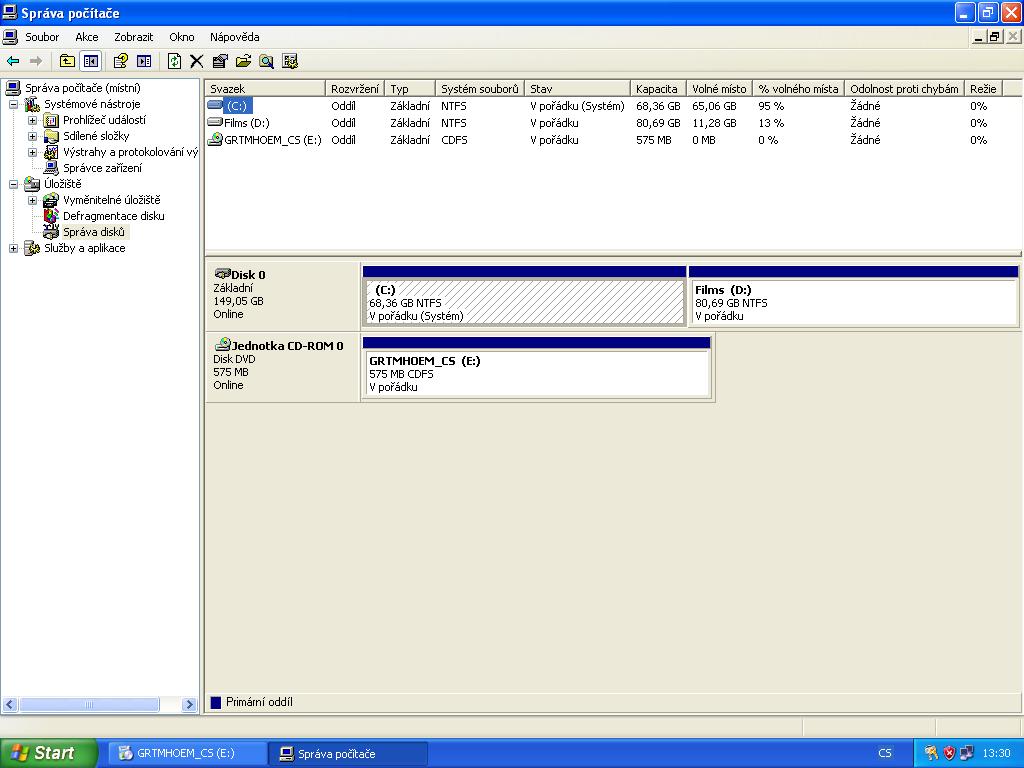Expand the Služby a aplikace node
The height and width of the screenshot is (768, 1024).
pyautogui.click(x=14, y=248)
